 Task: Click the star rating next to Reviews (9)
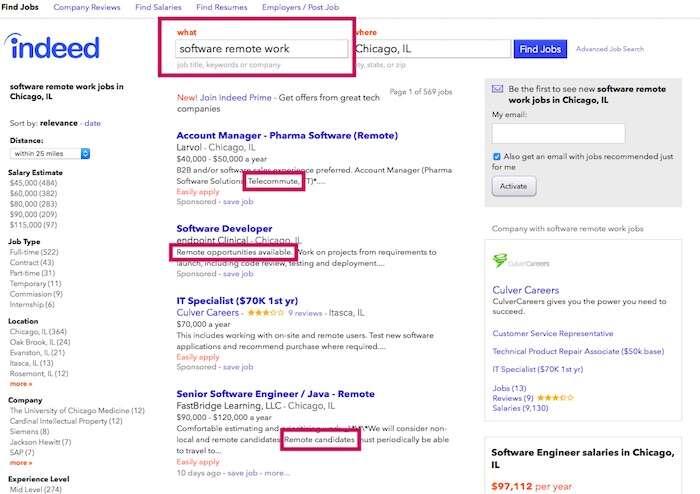(555, 398)
